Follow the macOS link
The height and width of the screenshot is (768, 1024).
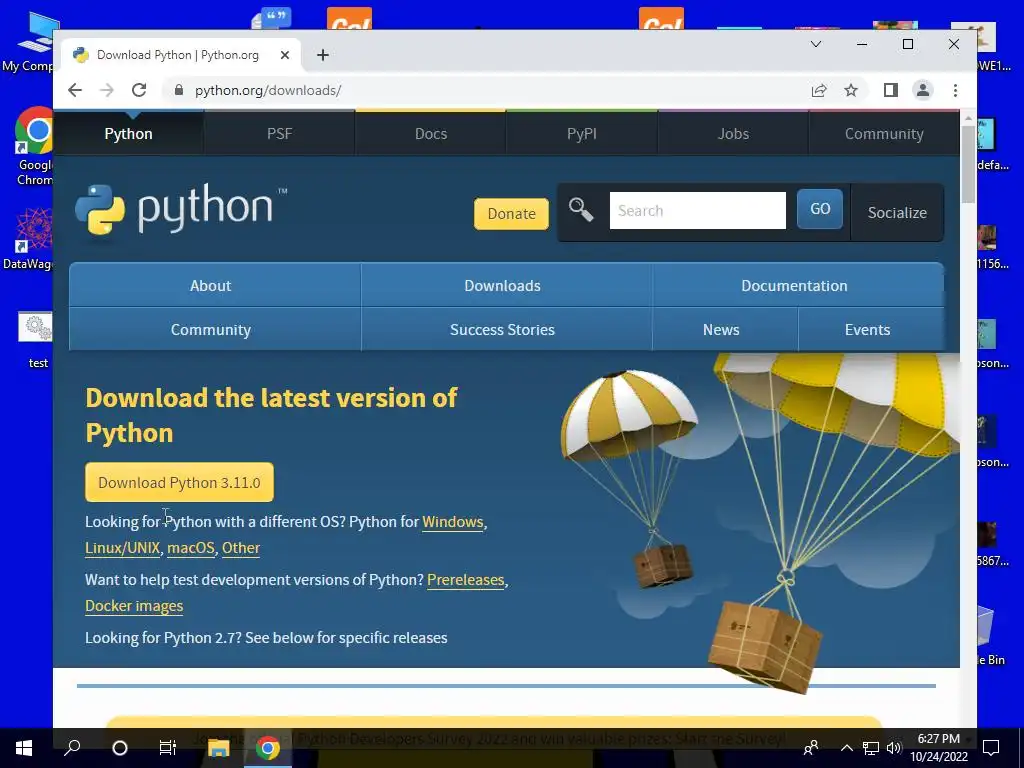[191, 548]
